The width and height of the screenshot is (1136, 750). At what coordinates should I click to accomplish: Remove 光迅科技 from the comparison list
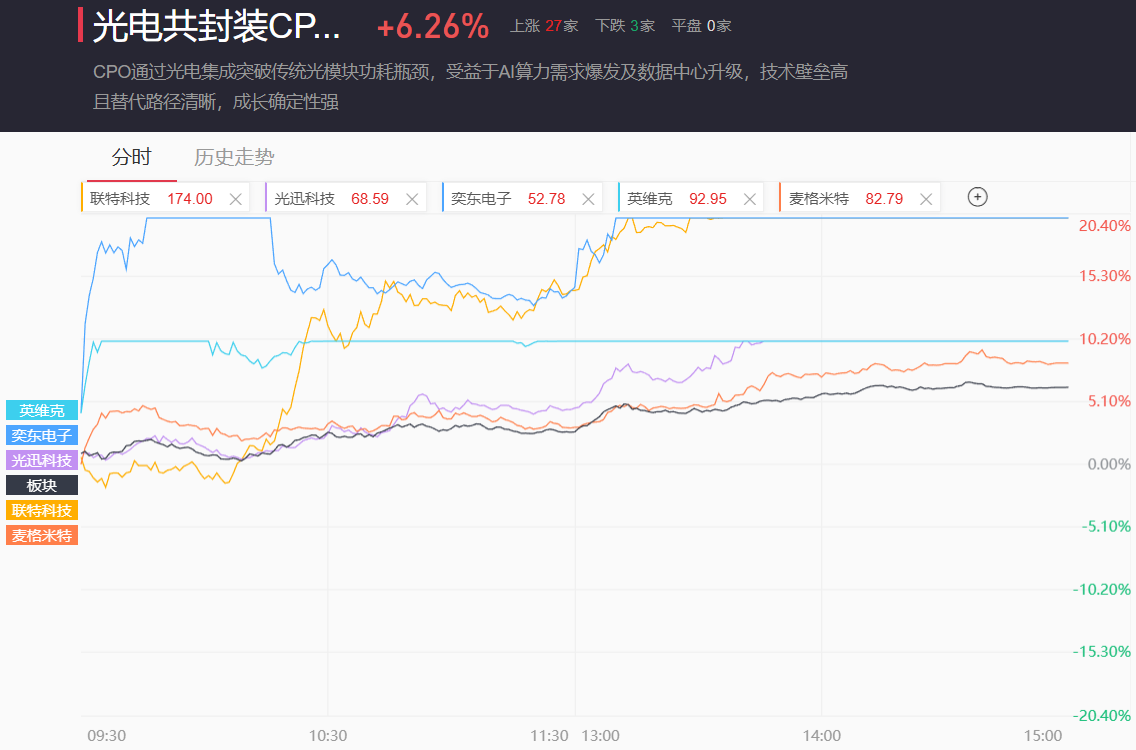pos(412,199)
